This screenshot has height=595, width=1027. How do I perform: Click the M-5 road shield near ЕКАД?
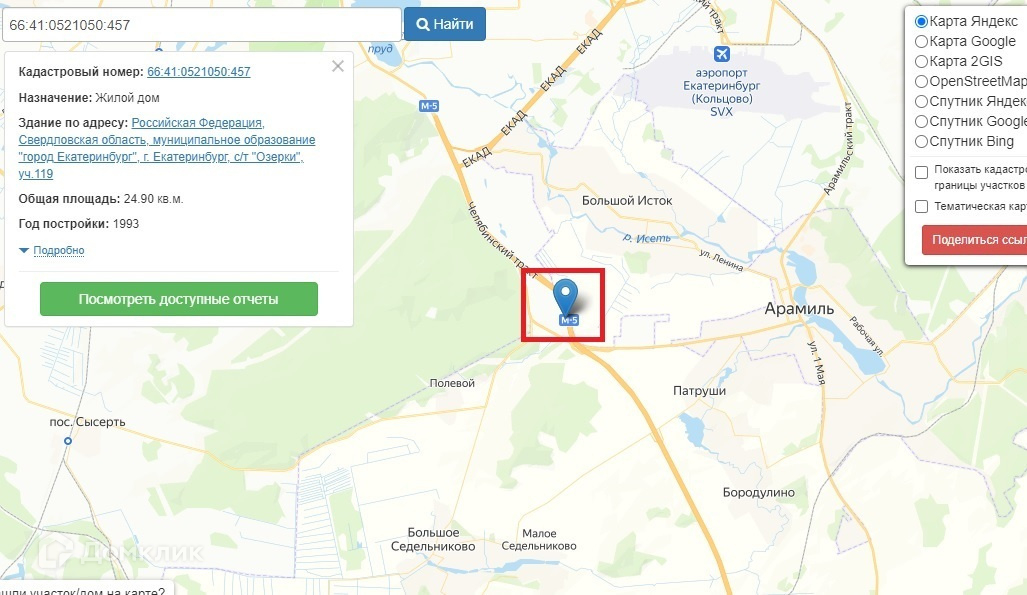429,106
